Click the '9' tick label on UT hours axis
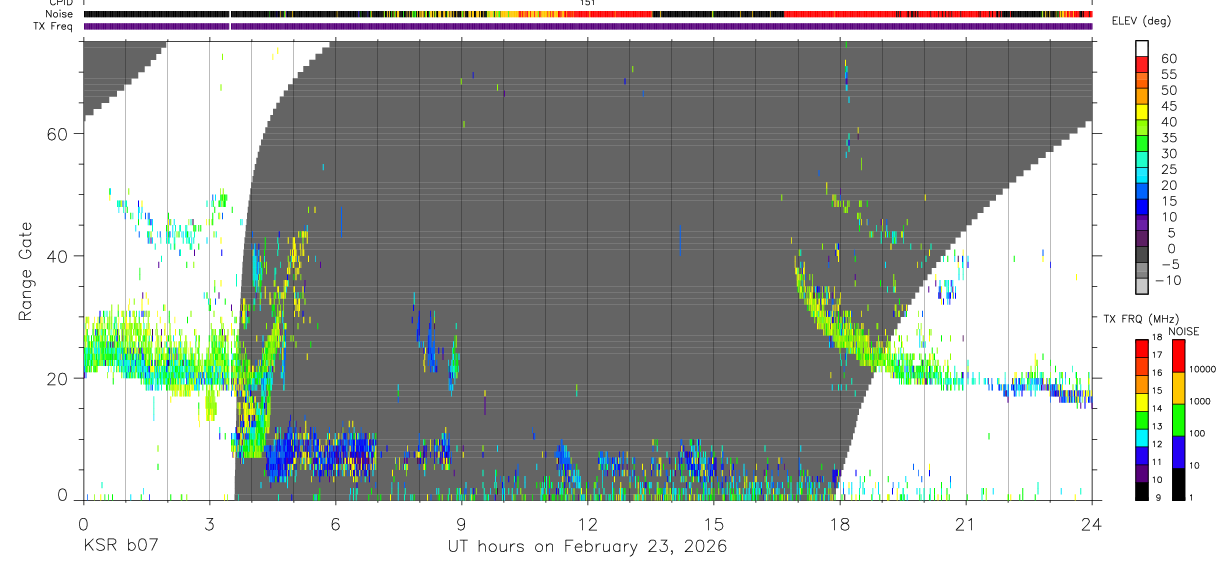Viewport: 1228px width, 567px height. 461,524
